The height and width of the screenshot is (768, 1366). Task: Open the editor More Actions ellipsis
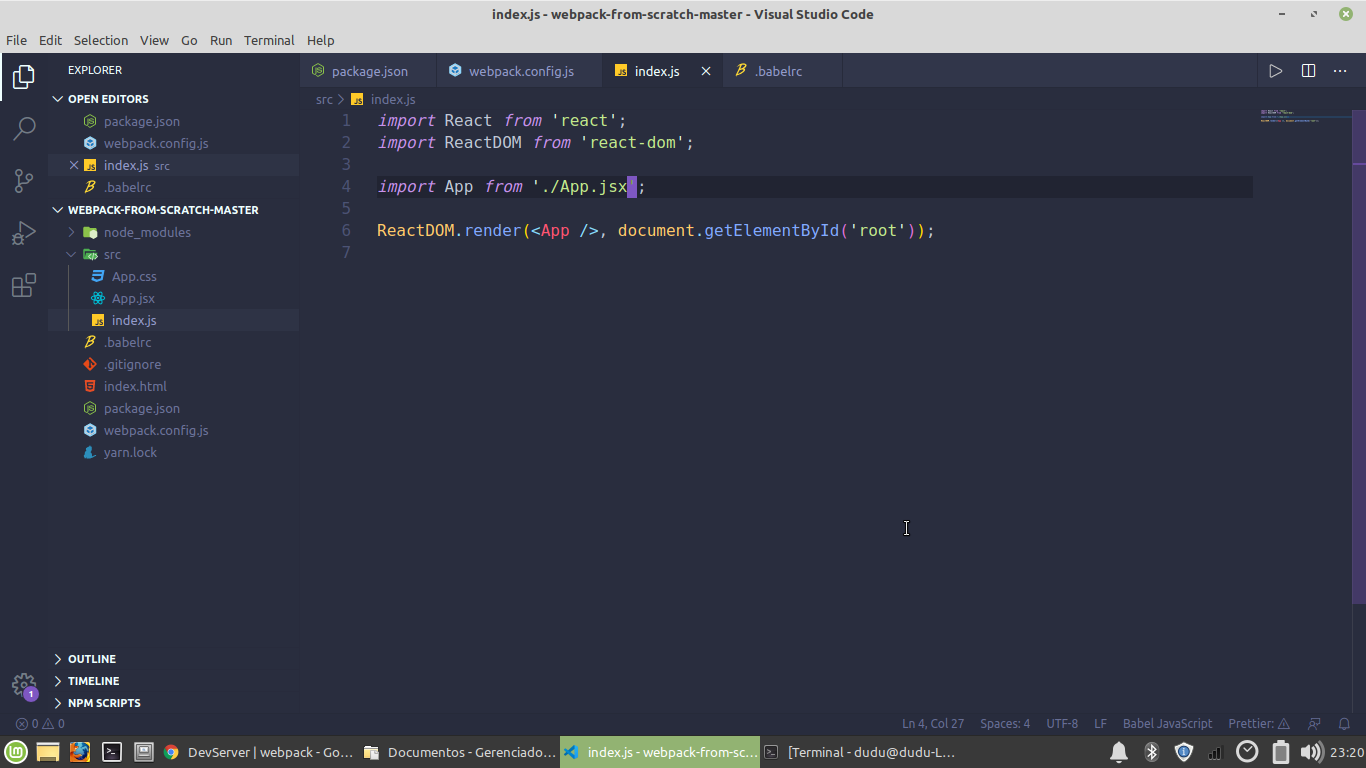click(1340, 71)
